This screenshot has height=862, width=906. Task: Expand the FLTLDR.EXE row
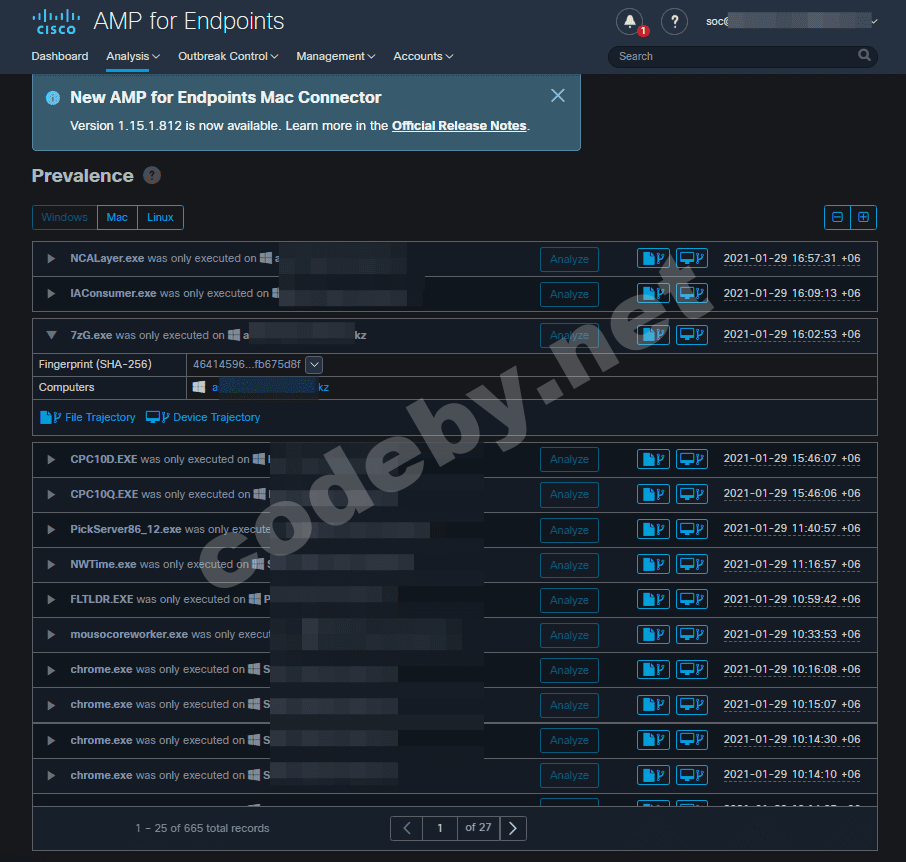tap(51, 600)
